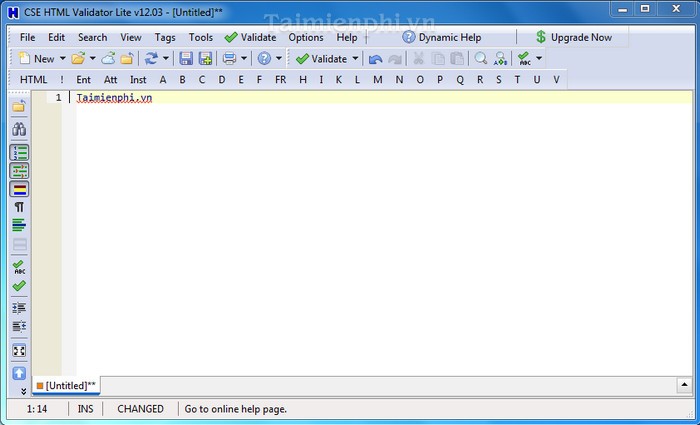Open the View menu
This screenshot has width=700, height=425.
point(131,38)
